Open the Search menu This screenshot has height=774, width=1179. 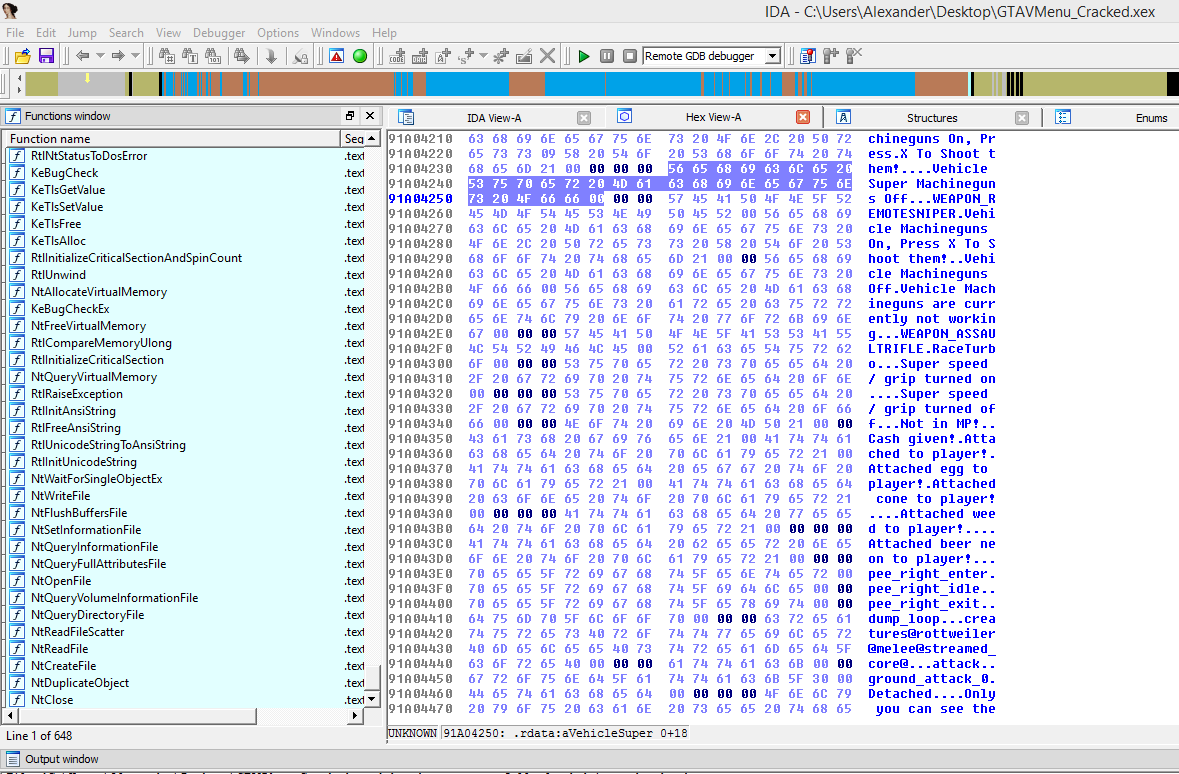coord(126,33)
